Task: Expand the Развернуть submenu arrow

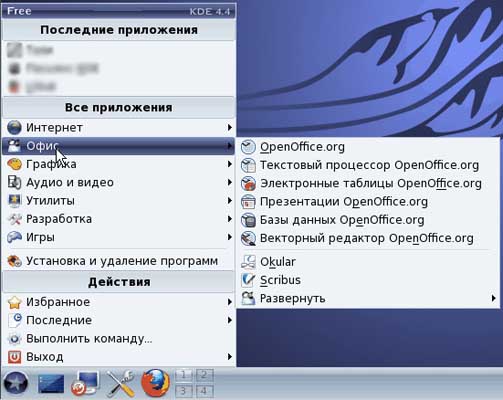Action: click(x=493, y=298)
